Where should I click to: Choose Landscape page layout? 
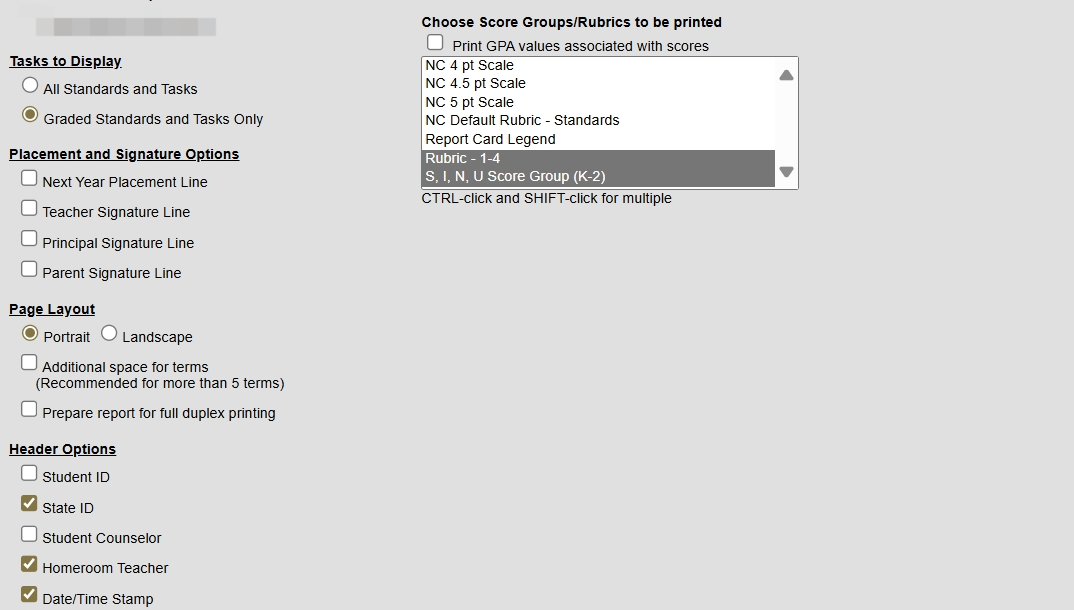(109, 333)
